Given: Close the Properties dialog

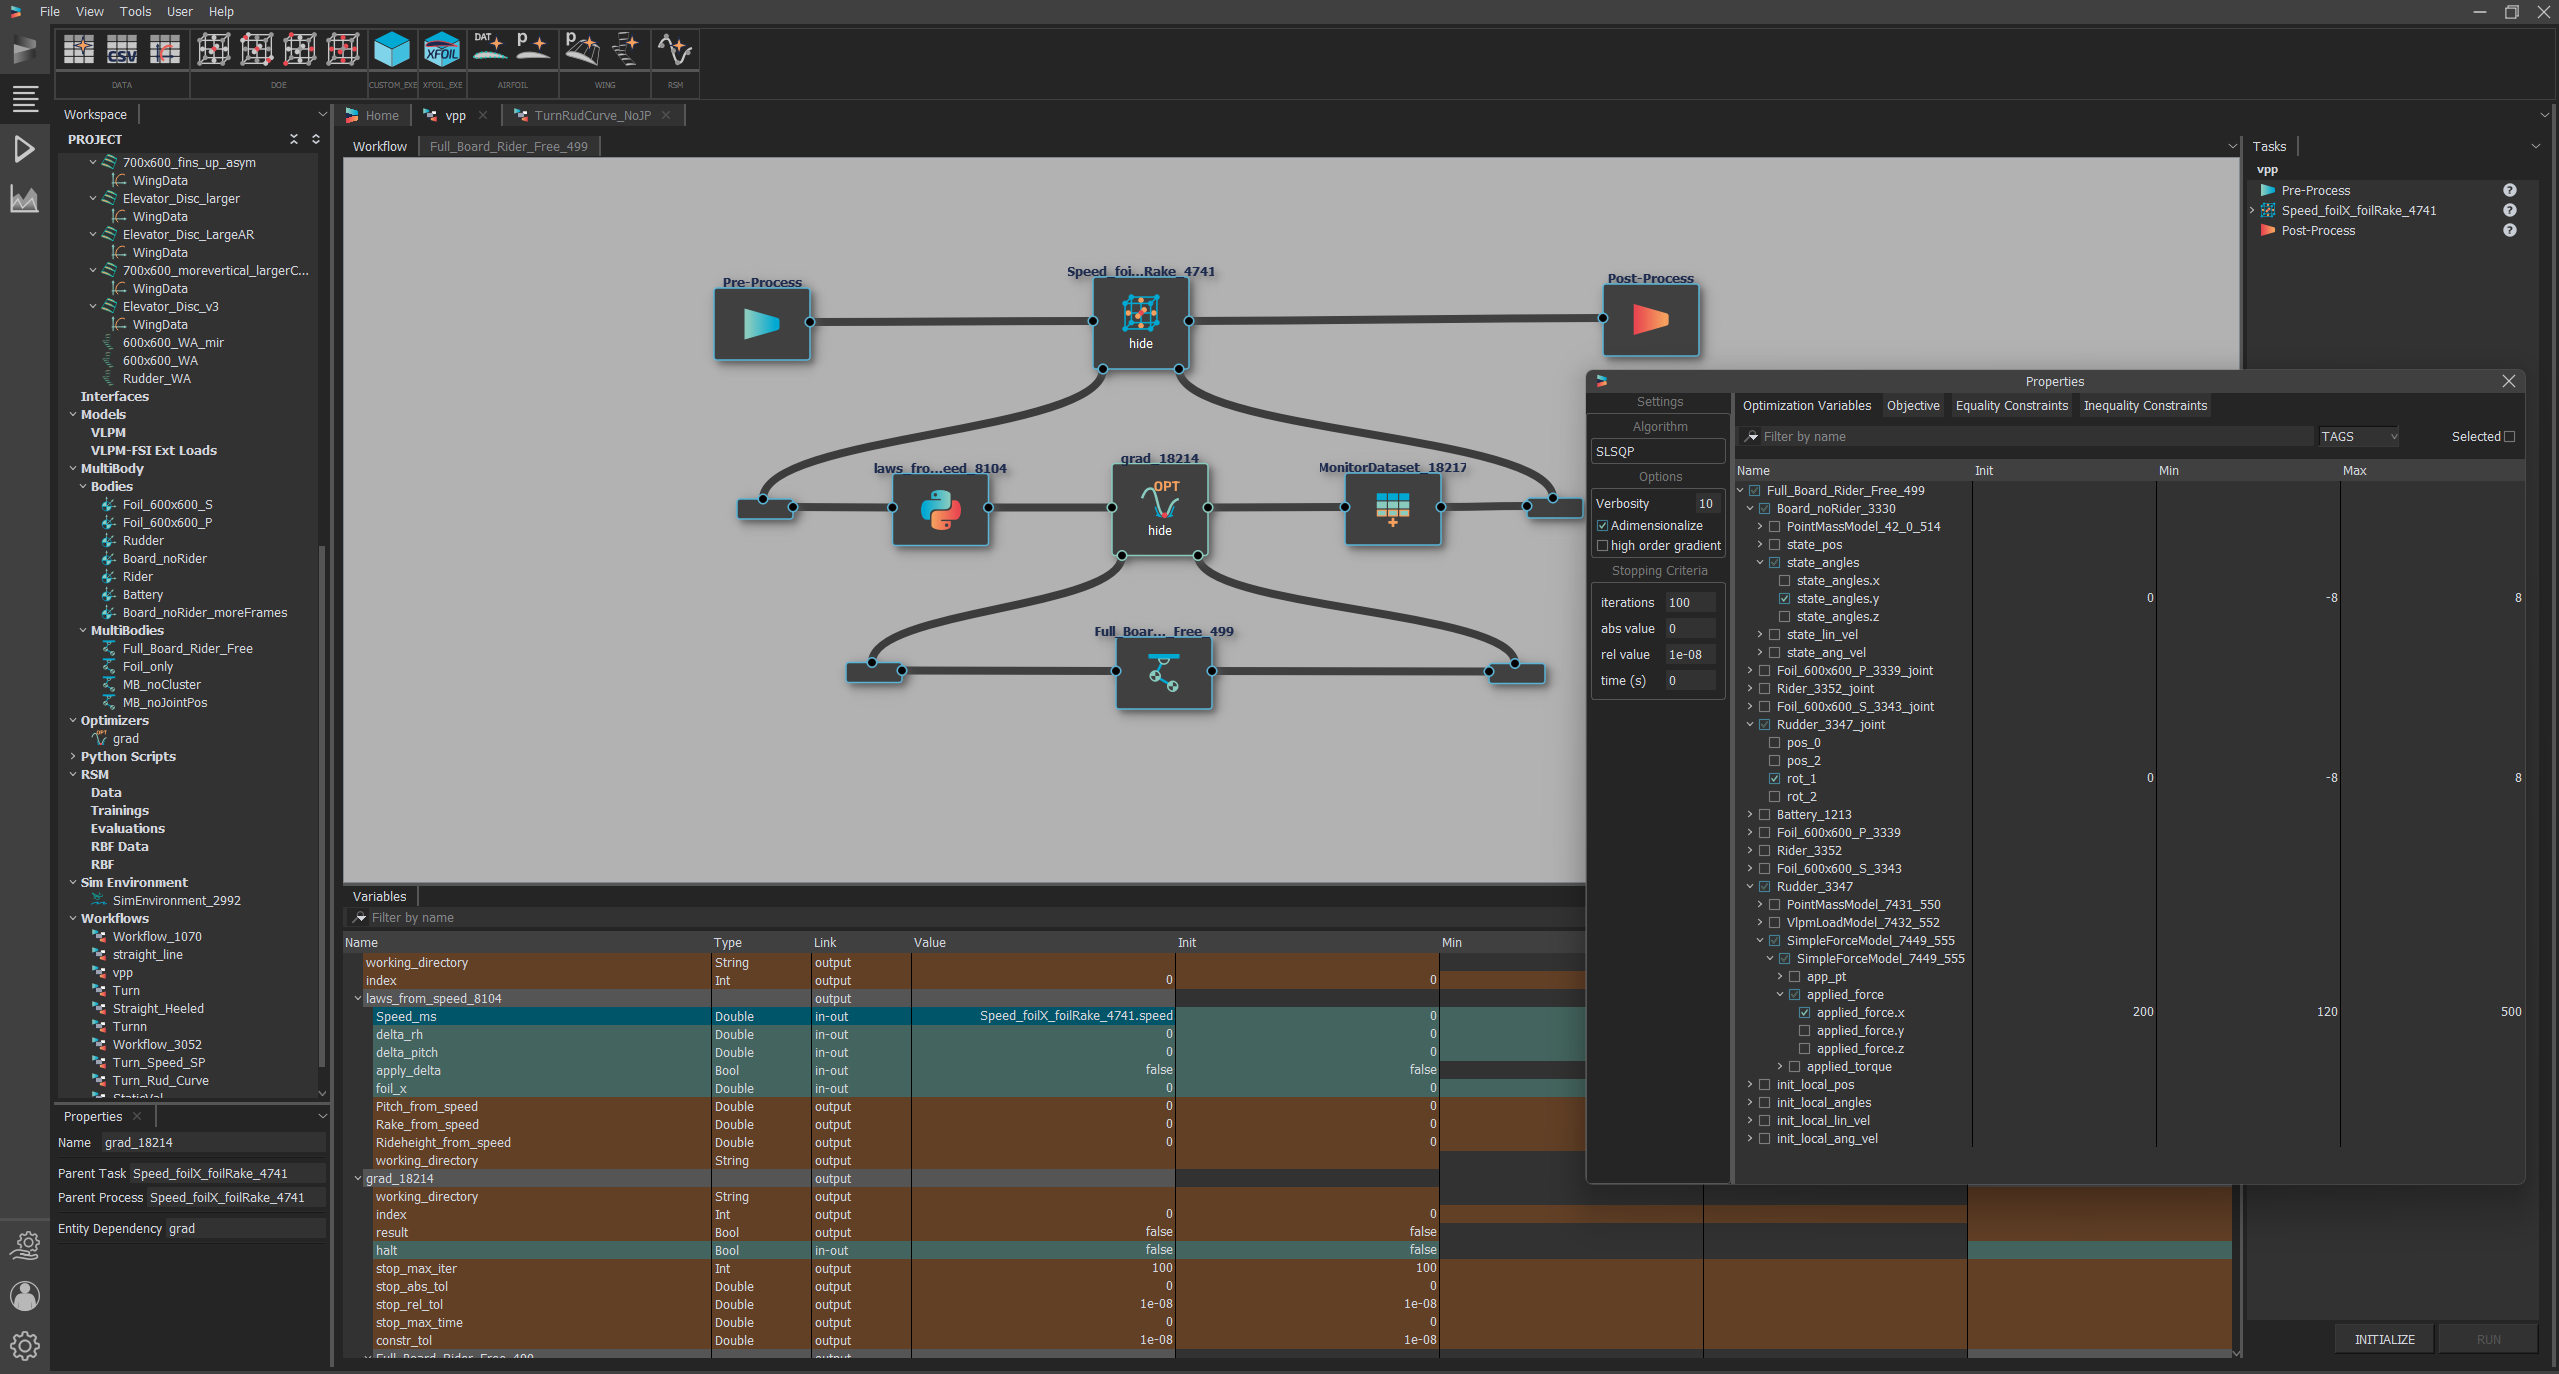Looking at the screenshot, I should point(2508,382).
